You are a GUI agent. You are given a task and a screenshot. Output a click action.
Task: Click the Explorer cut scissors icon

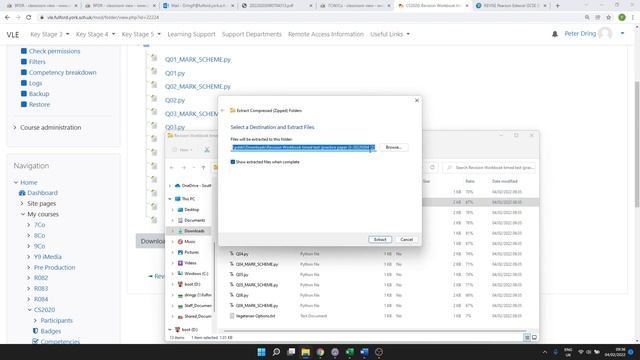coord(207,150)
